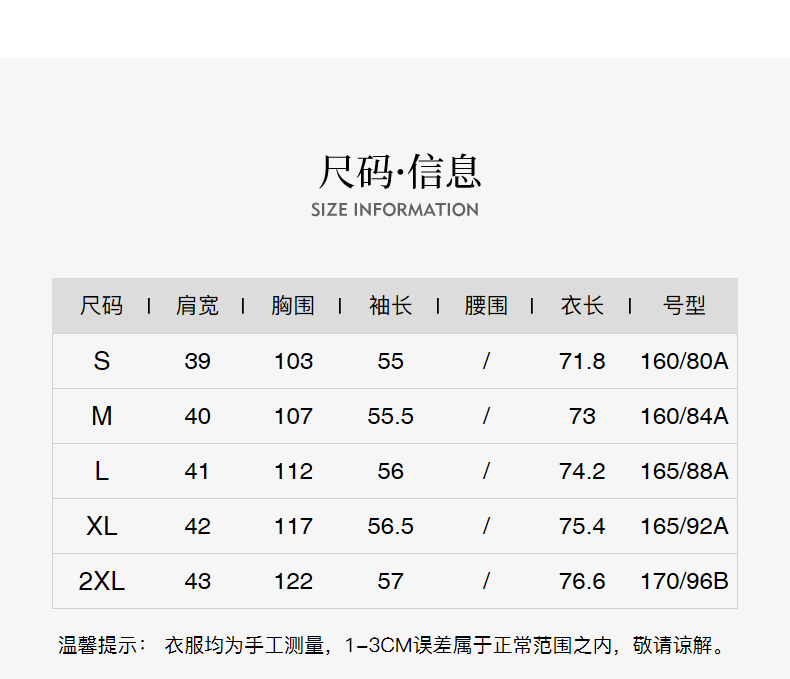Viewport: 790px width, 679px height.
Task: Select the 腰围 column header
Action: tap(486, 306)
